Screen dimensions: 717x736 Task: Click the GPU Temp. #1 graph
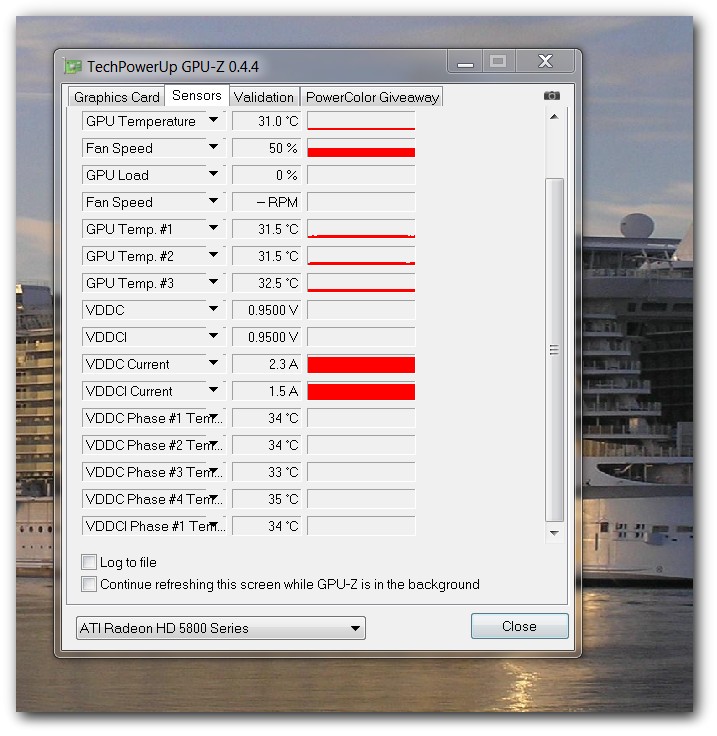tap(361, 229)
